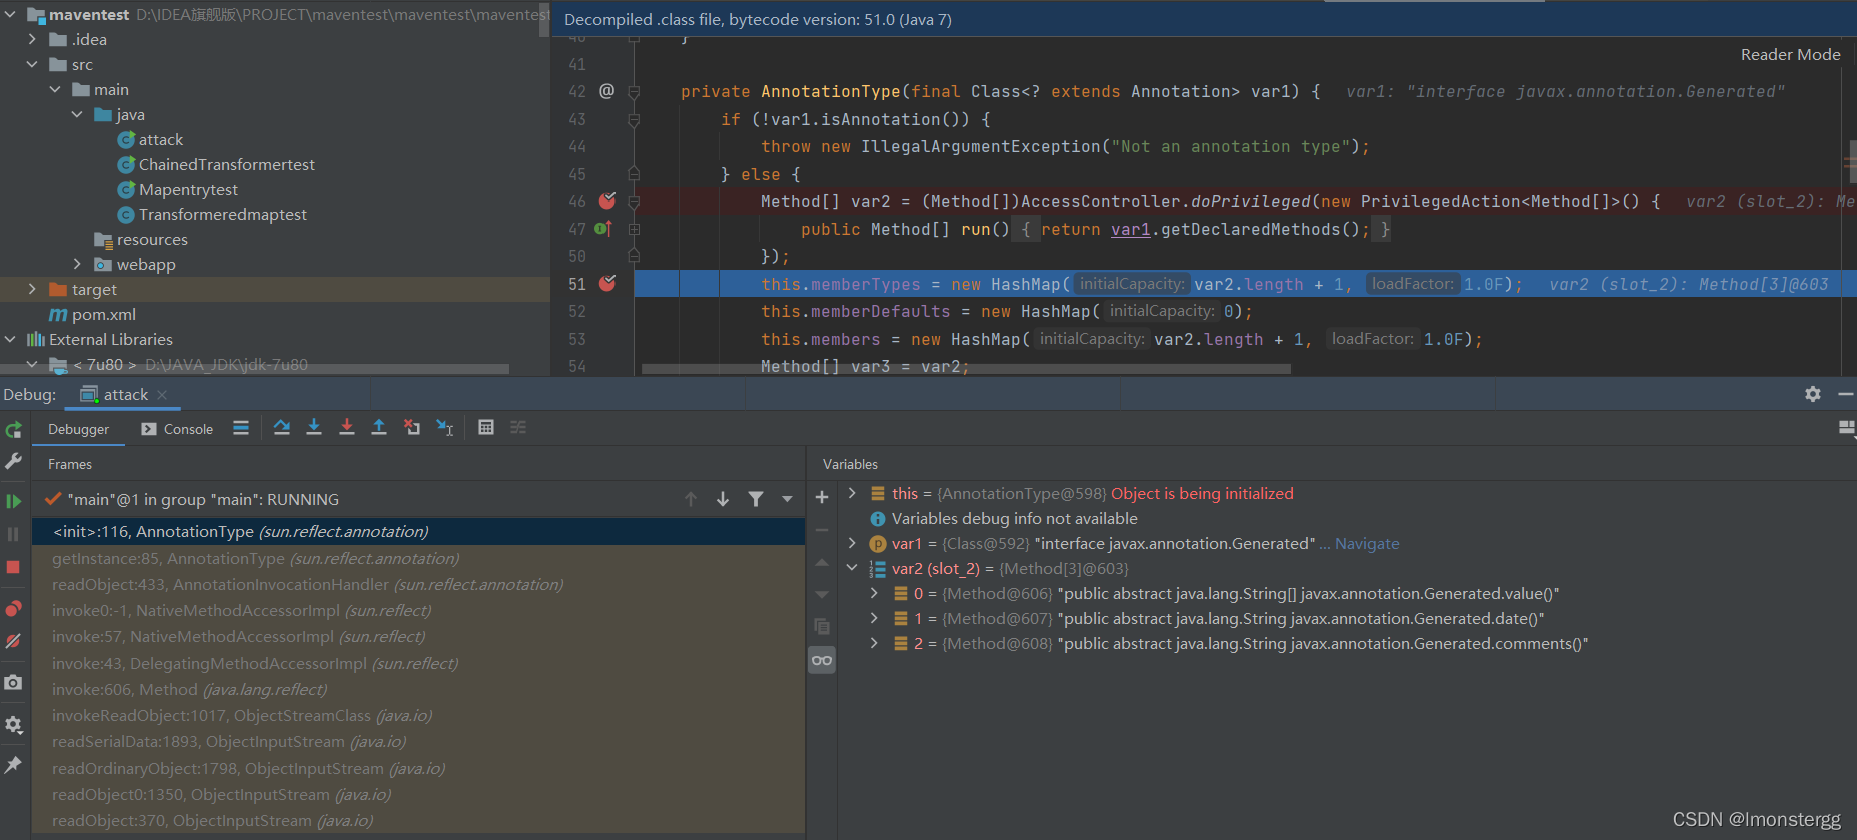Open Debug panel options gear
The height and width of the screenshot is (840, 1857).
[x=1813, y=394]
